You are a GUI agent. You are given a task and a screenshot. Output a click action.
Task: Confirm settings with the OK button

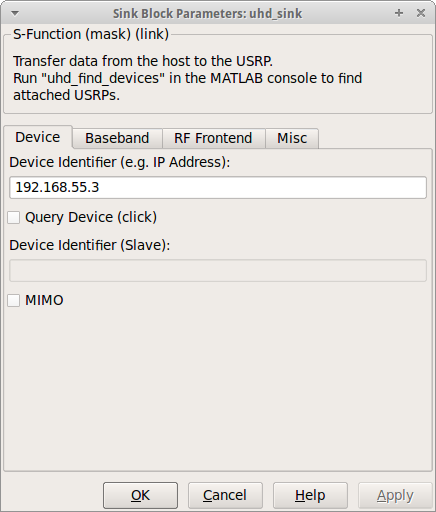point(140,495)
